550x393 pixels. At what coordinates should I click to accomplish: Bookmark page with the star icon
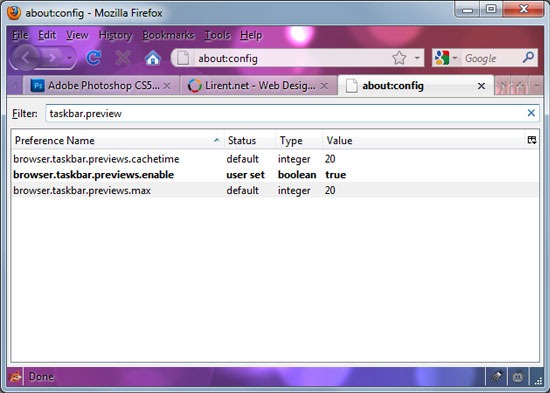399,58
